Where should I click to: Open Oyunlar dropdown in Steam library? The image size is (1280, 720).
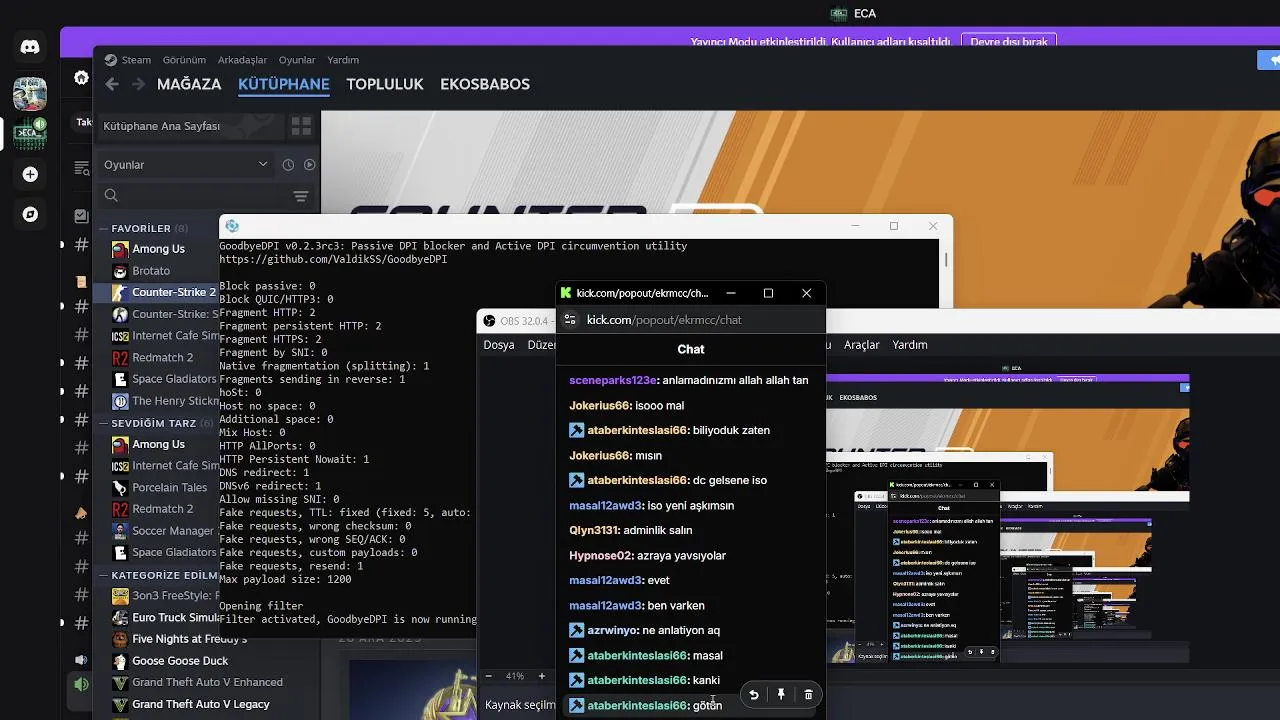point(186,165)
